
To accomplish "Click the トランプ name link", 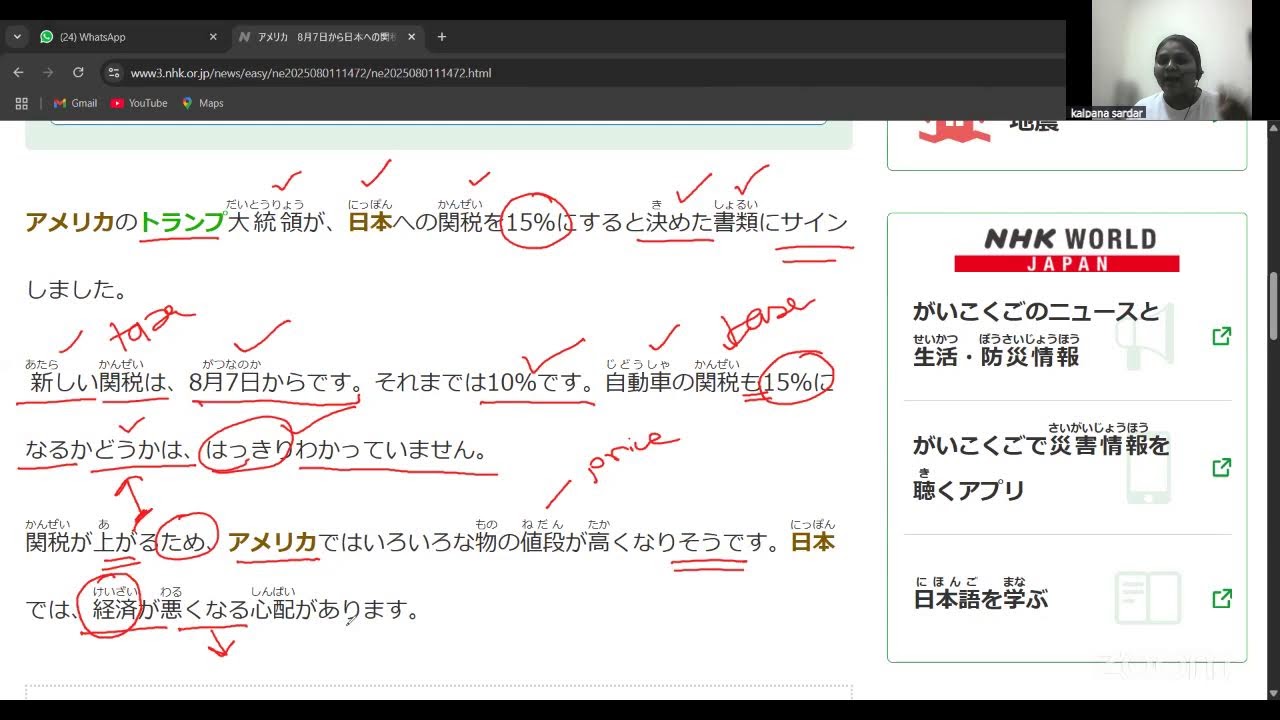I will click(182, 223).
